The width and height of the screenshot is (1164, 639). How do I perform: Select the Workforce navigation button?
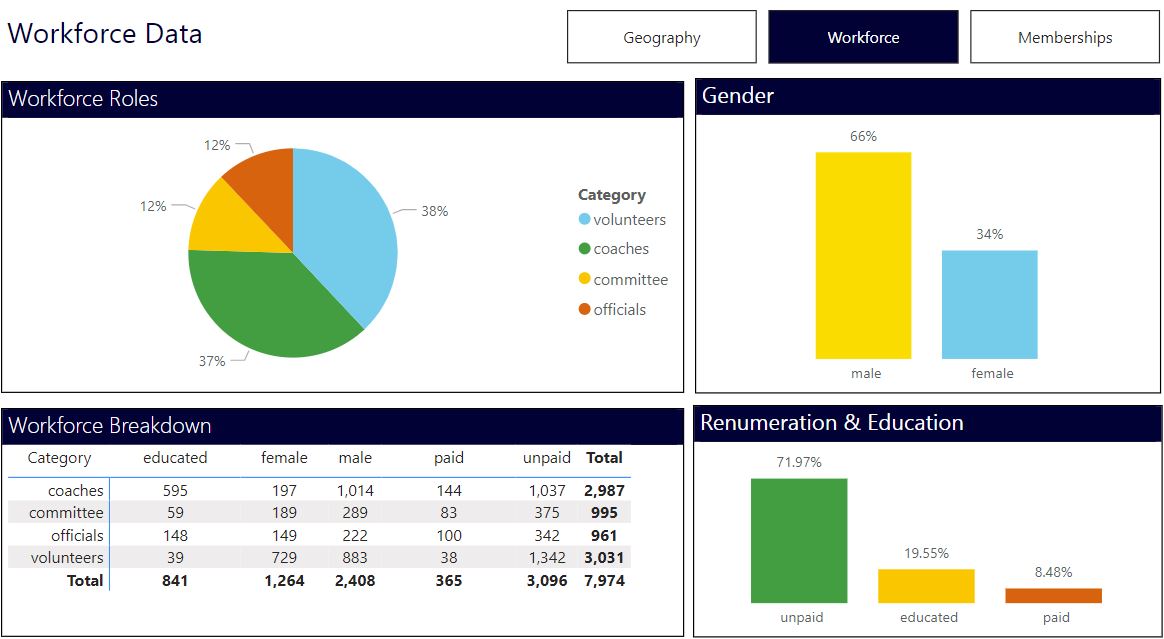[863, 37]
